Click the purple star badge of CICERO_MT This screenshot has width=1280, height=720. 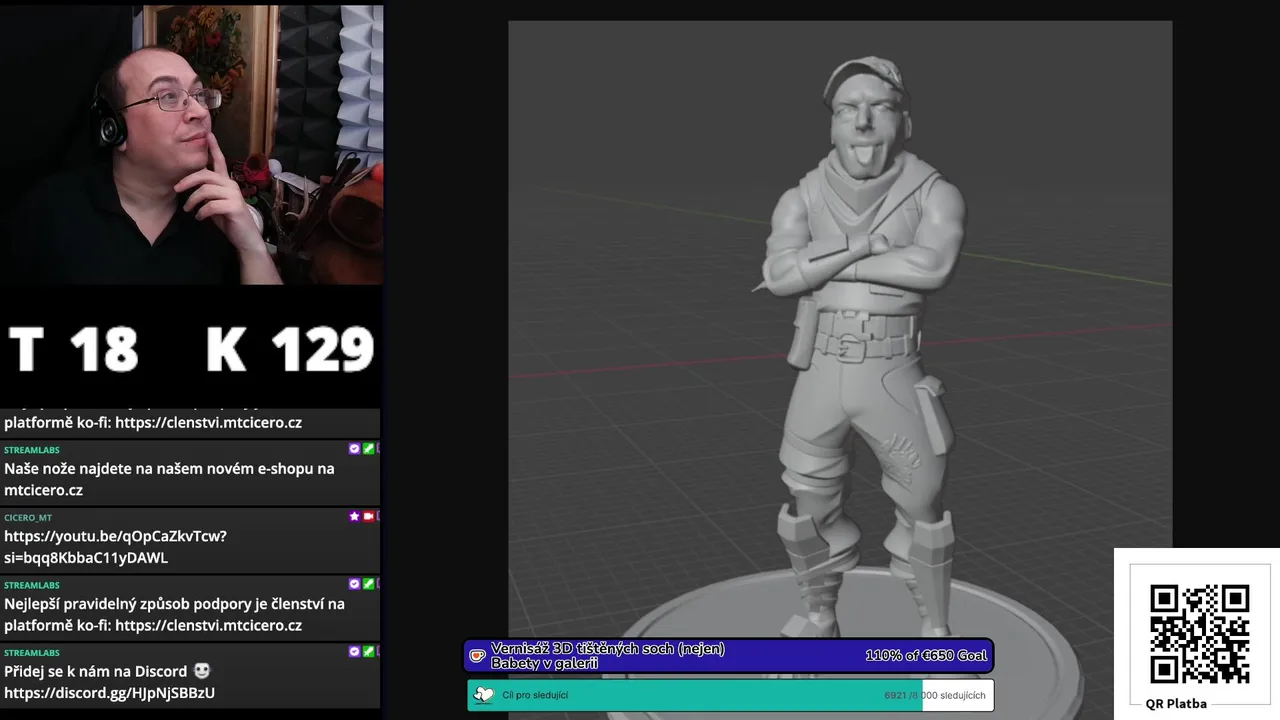[x=354, y=516]
